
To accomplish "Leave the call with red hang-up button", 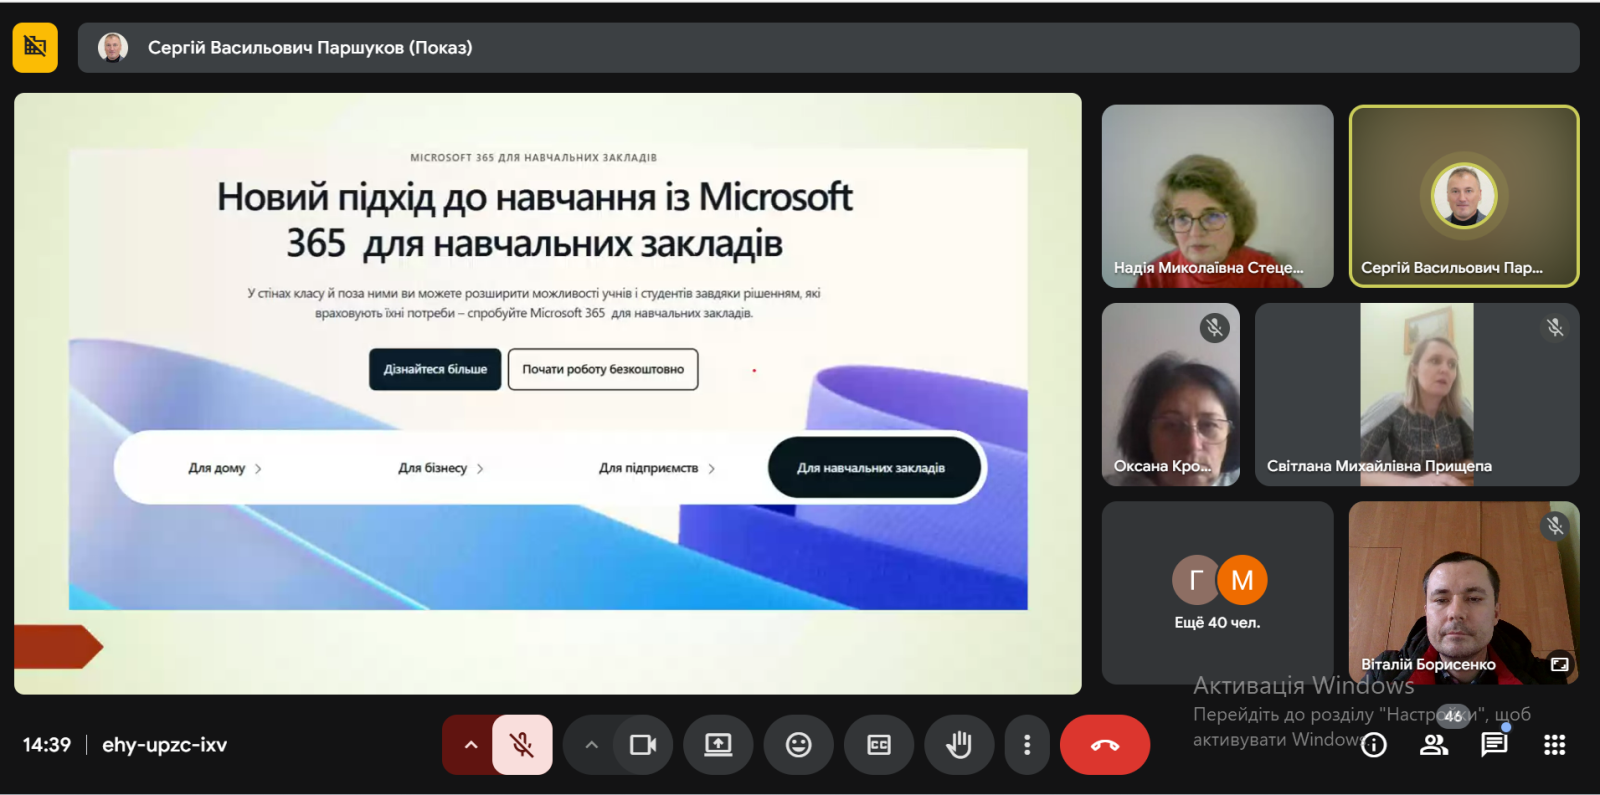I will point(1104,745).
